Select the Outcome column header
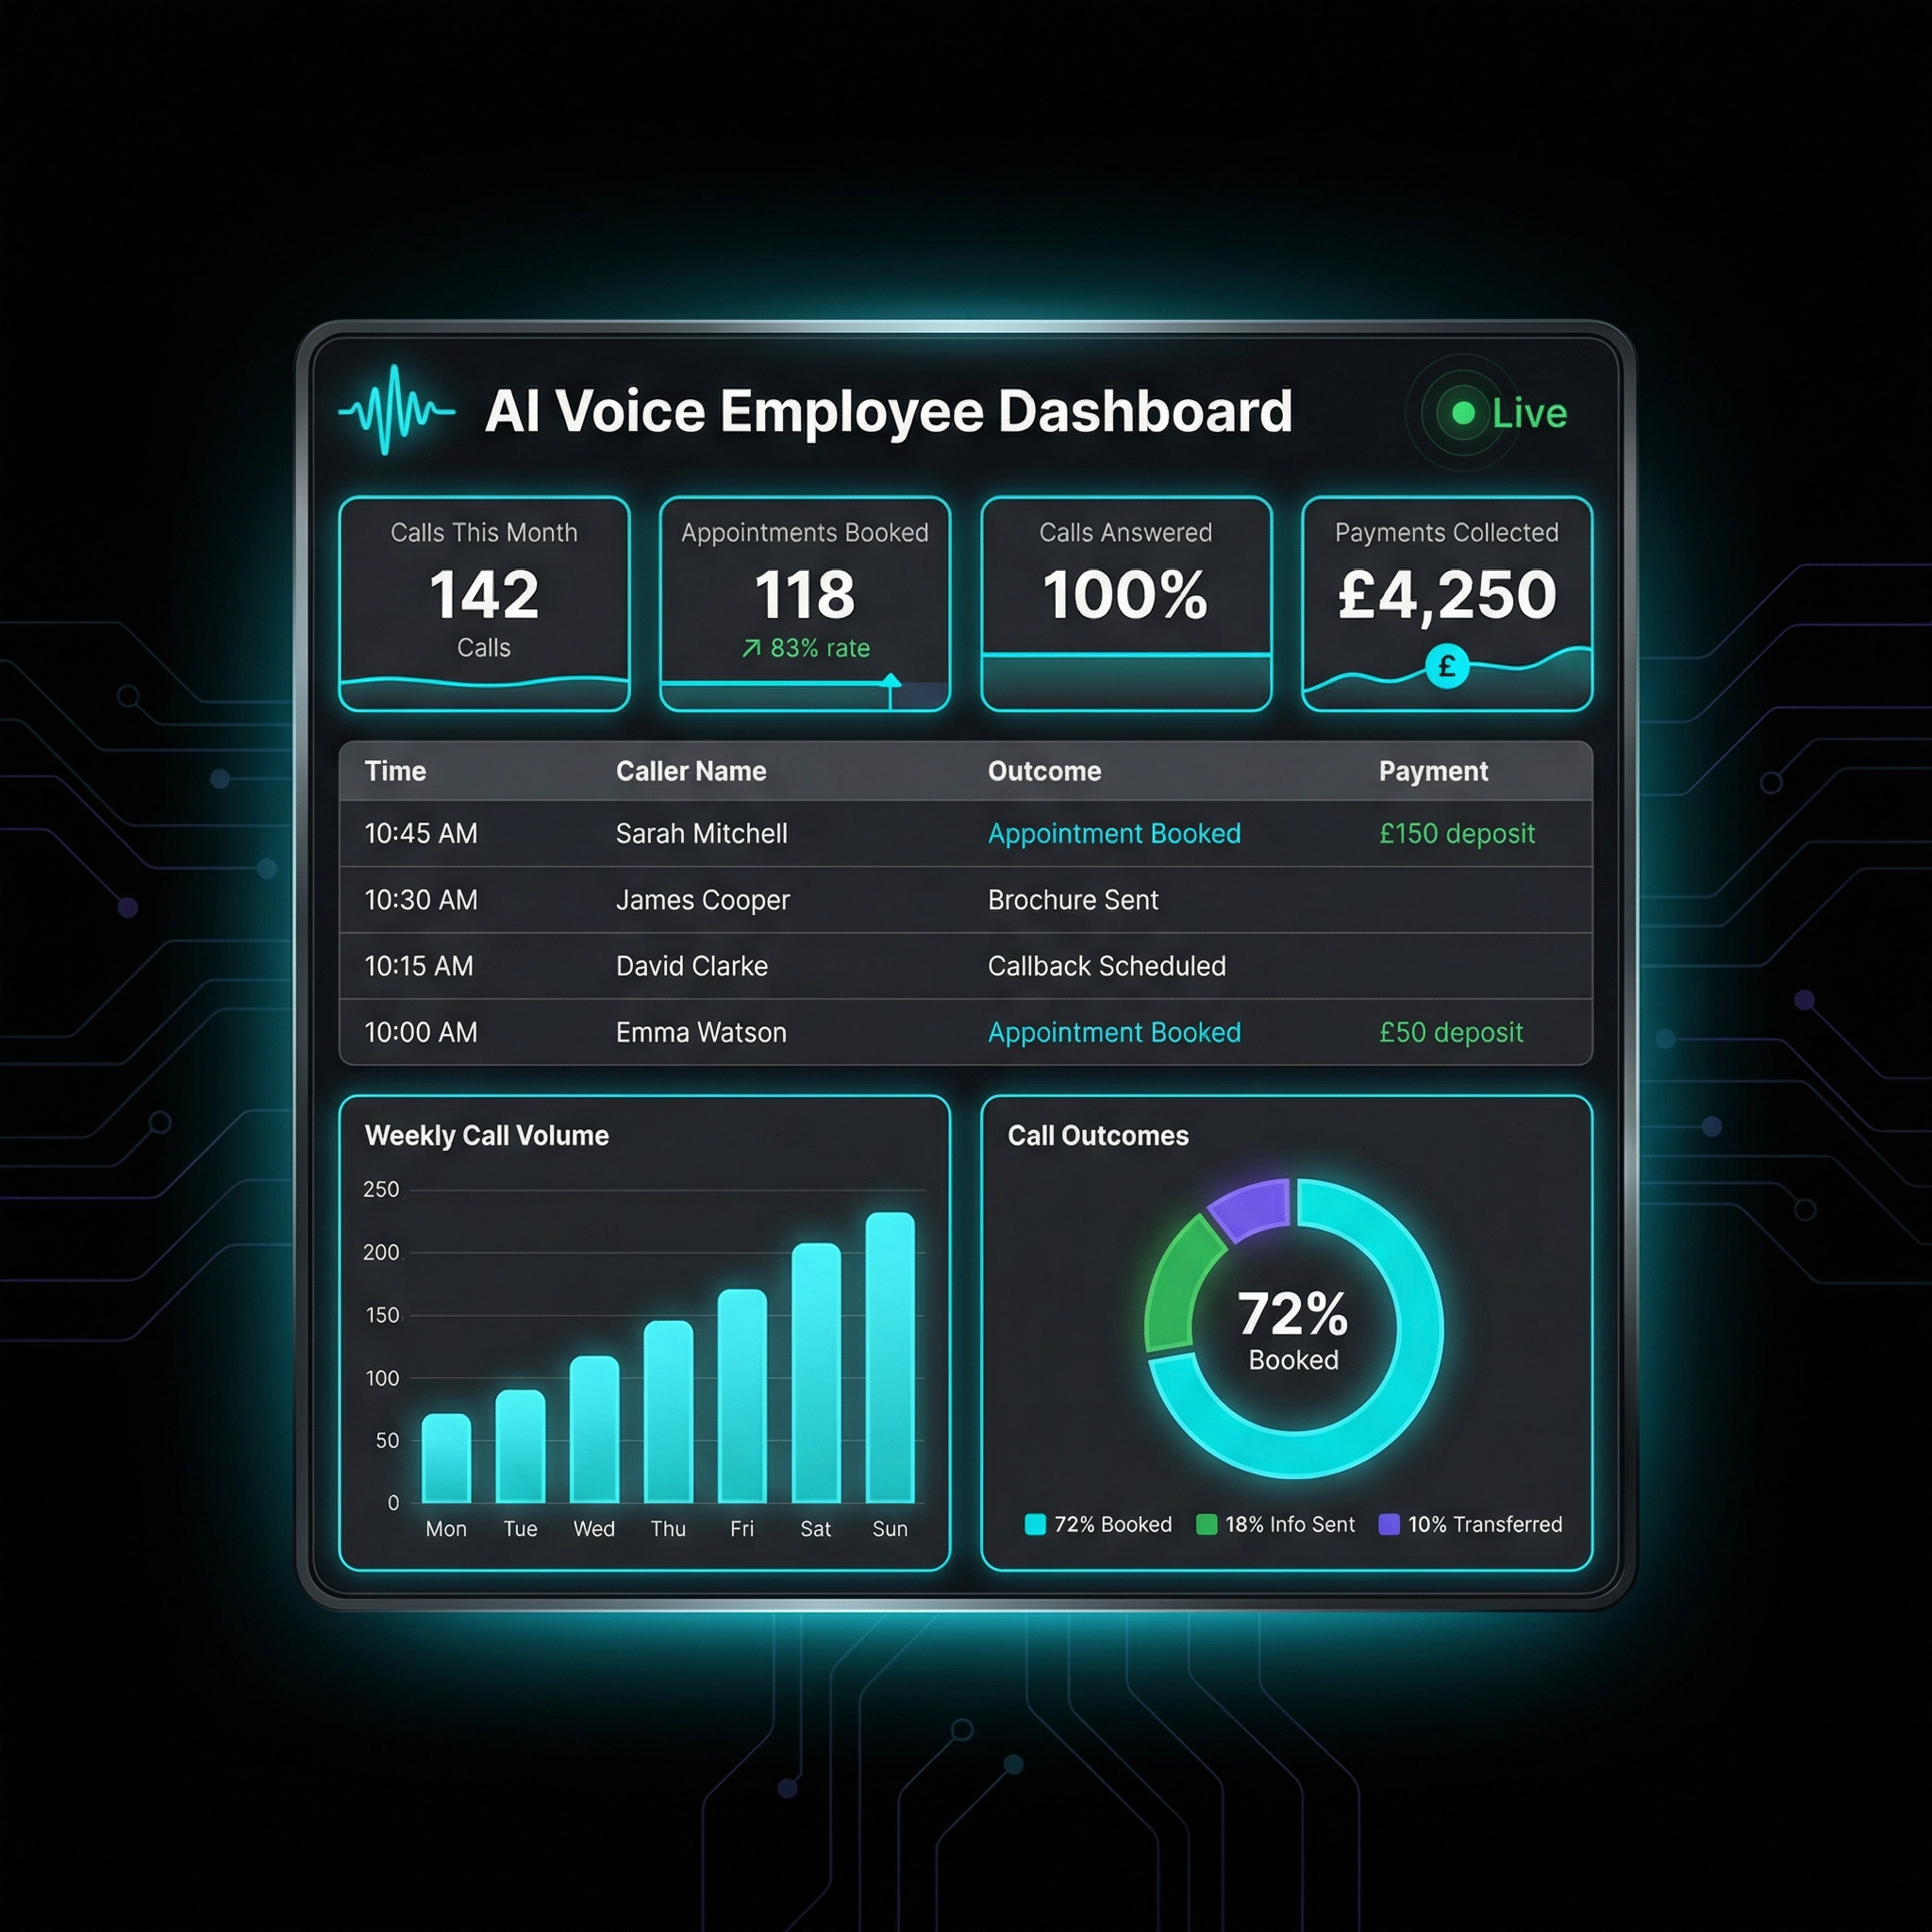 [1044, 770]
